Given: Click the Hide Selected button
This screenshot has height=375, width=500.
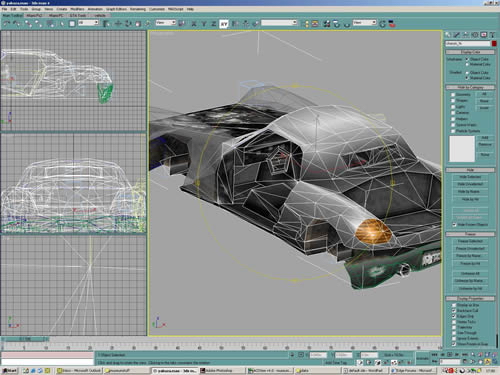Looking at the screenshot, I should point(470,177).
